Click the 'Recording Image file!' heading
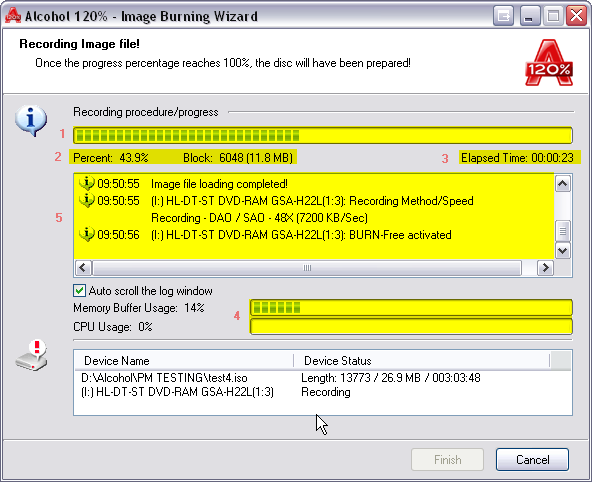The image size is (592, 482). tap(79, 44)
